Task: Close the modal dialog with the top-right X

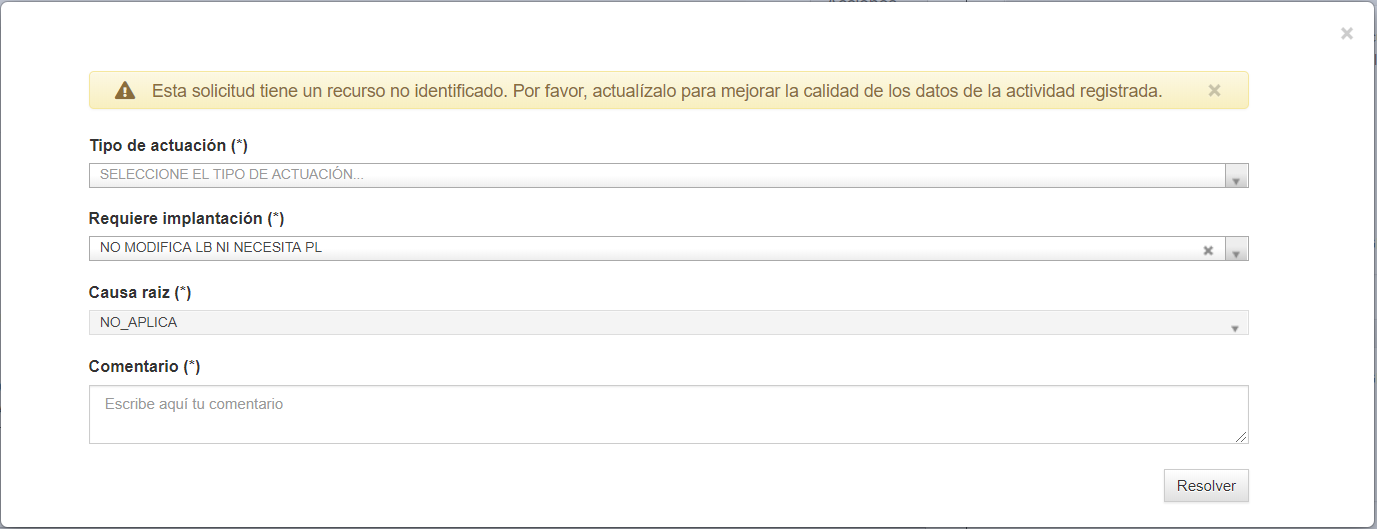Action: pos(1347,34)
